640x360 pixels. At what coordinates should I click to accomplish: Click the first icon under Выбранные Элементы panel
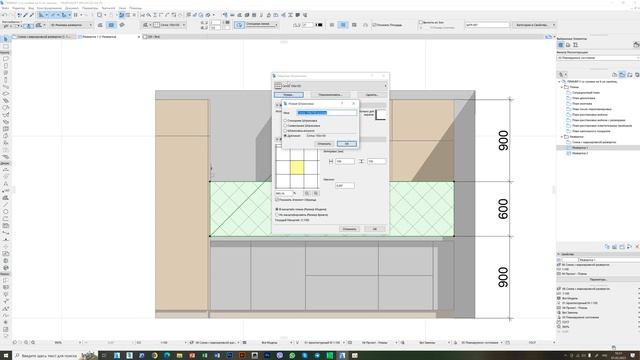click(x=561, y=45)
